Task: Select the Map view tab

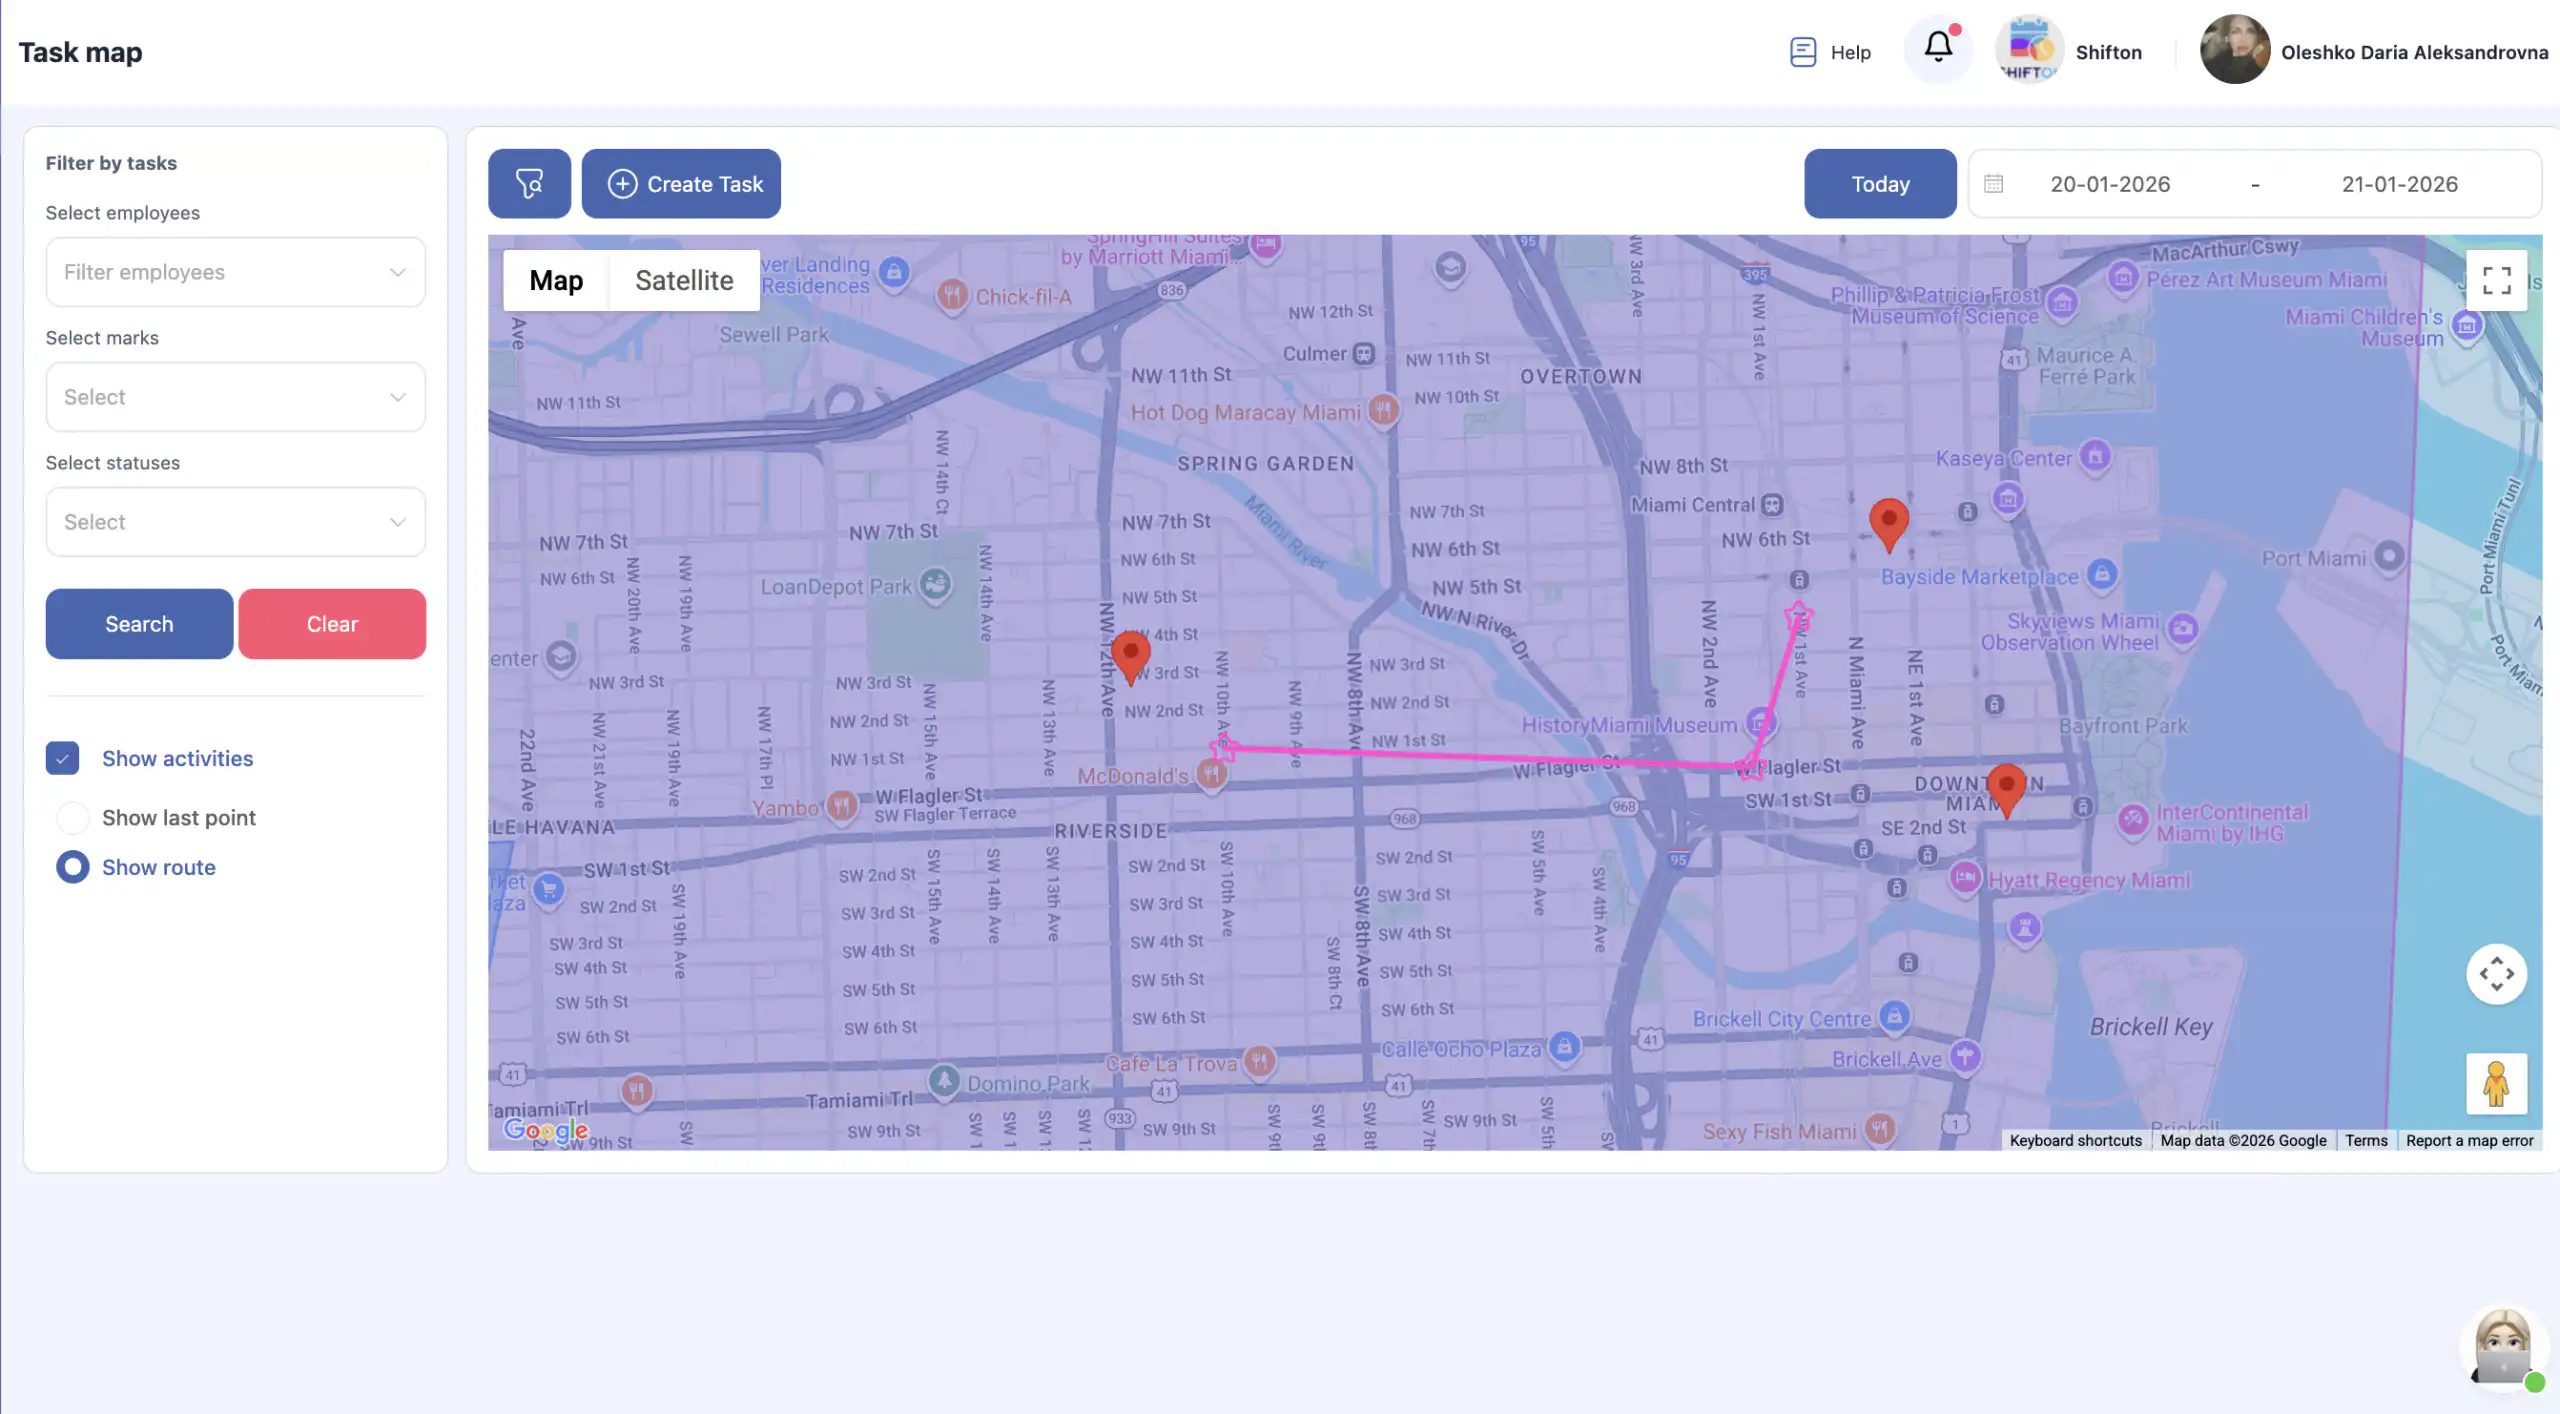Action: 556,281
